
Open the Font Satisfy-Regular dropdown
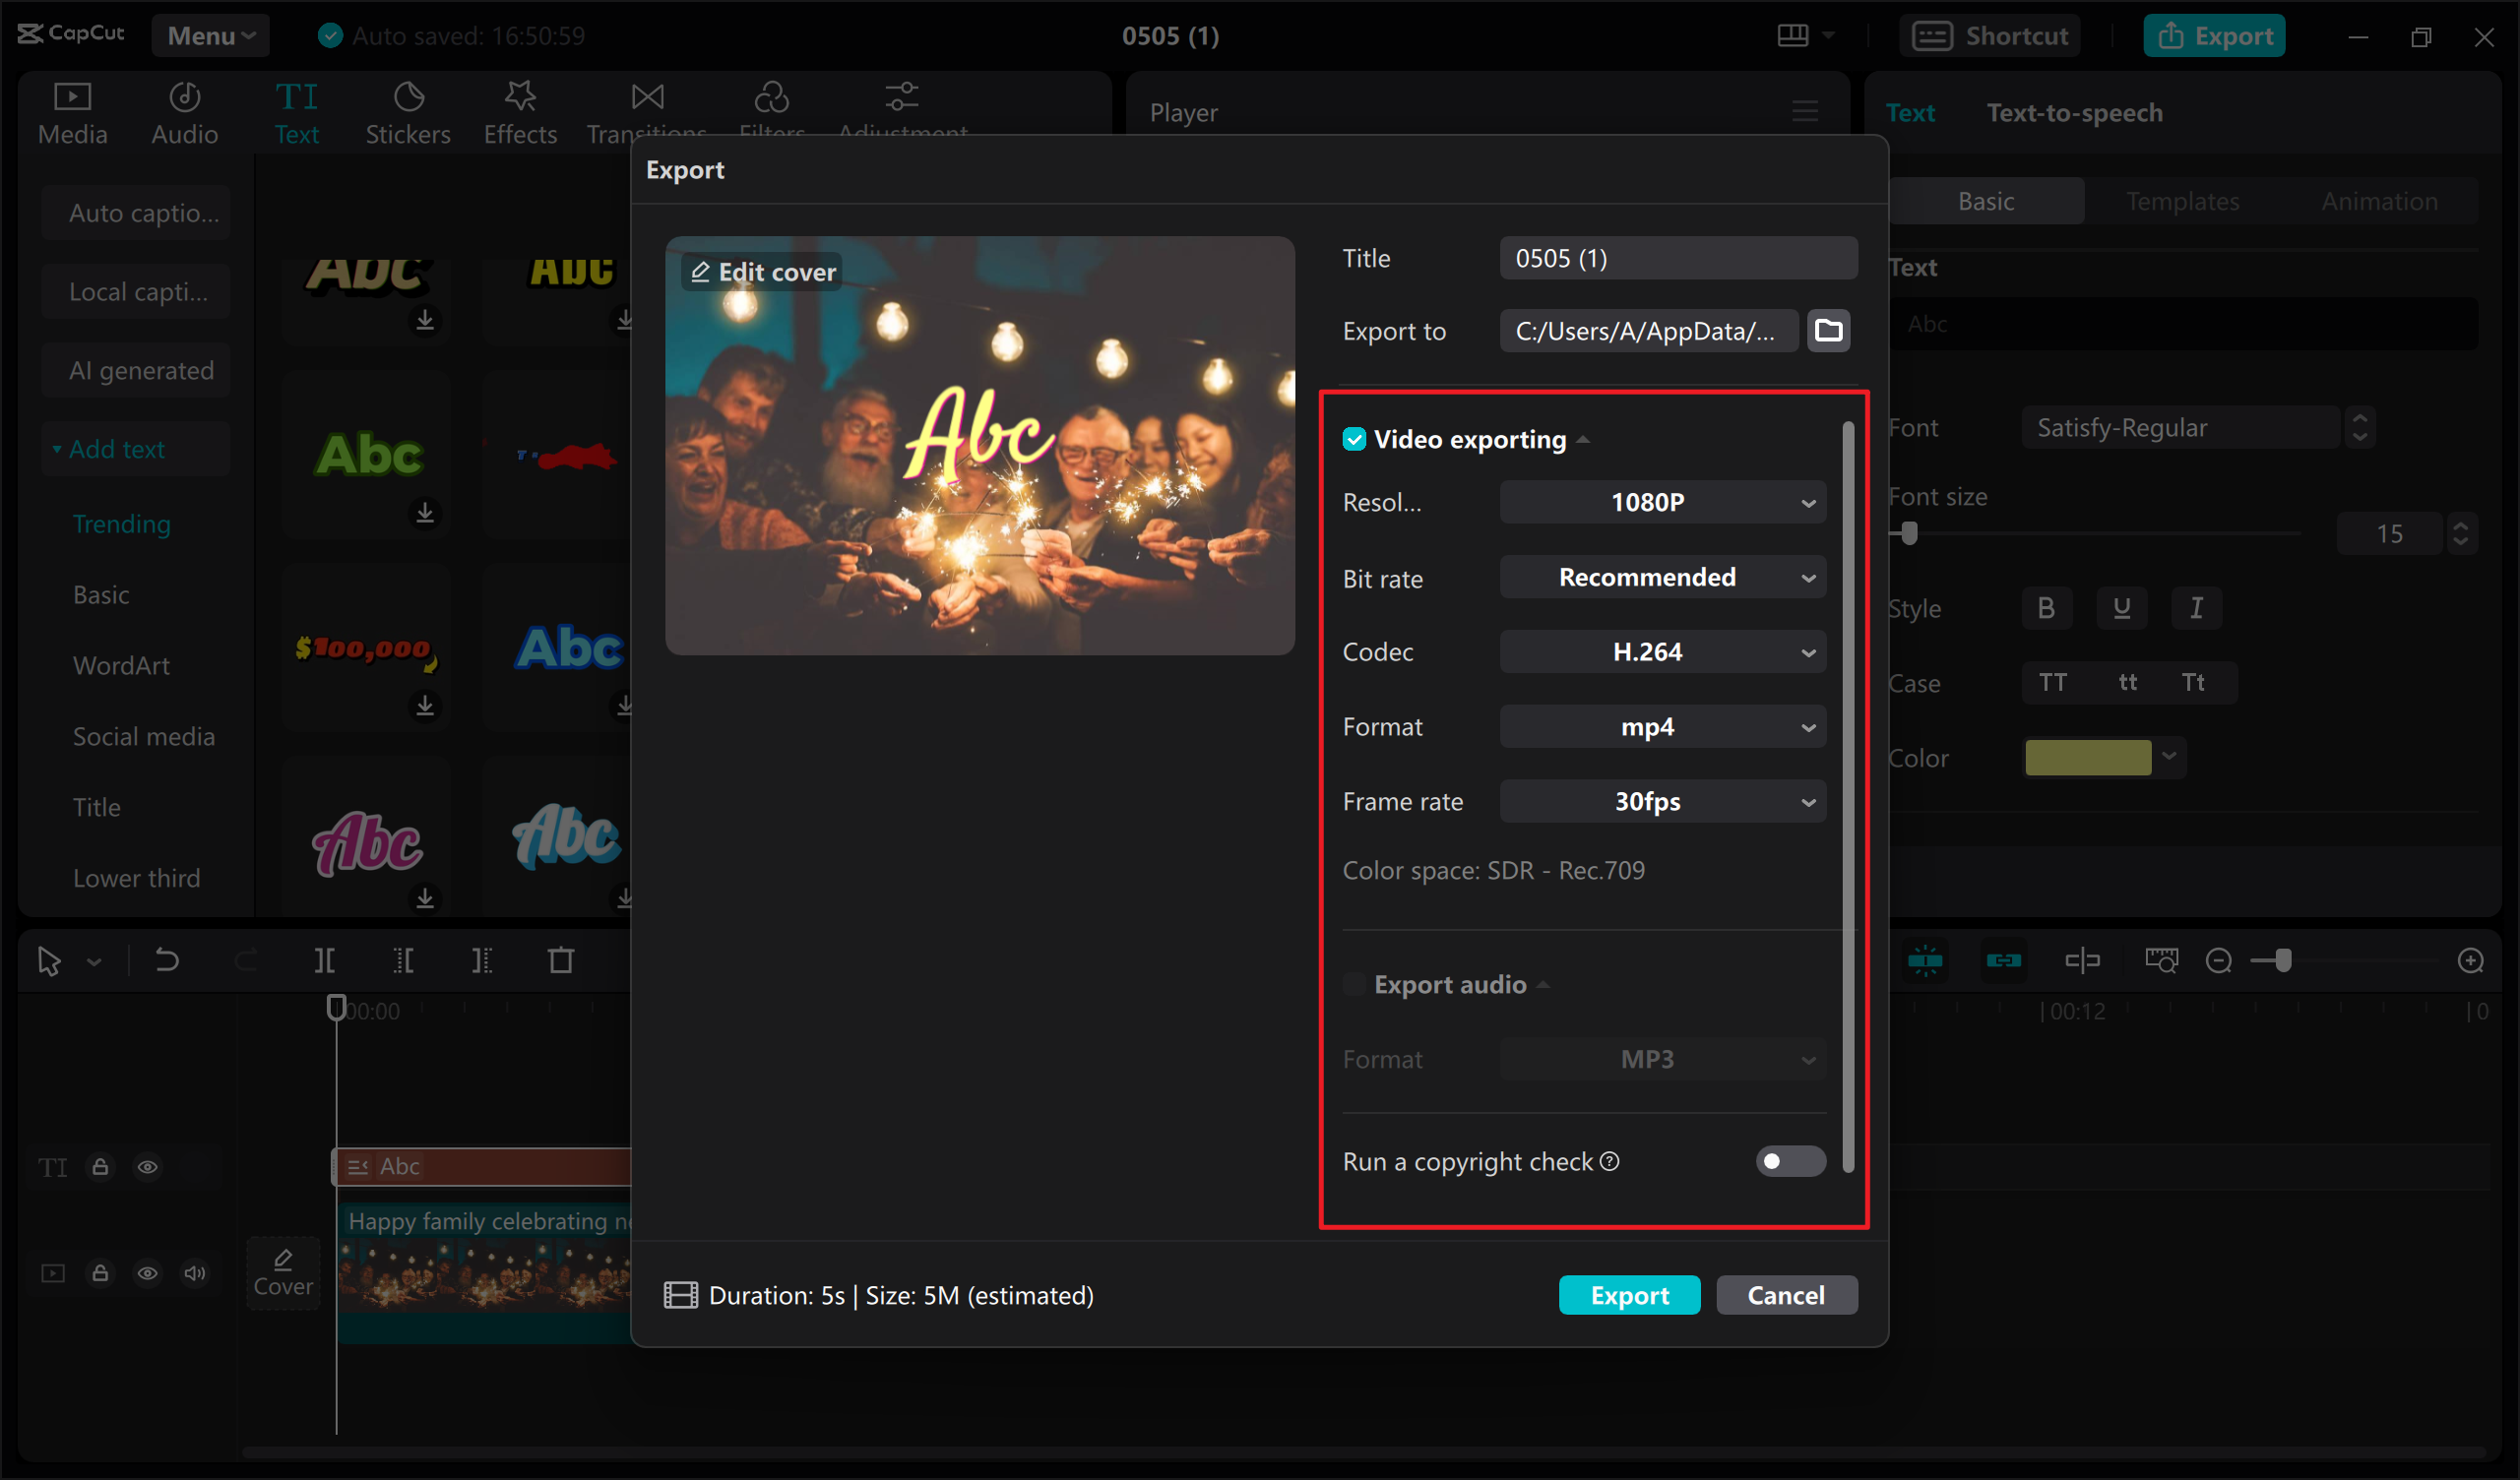(2181, 428)
